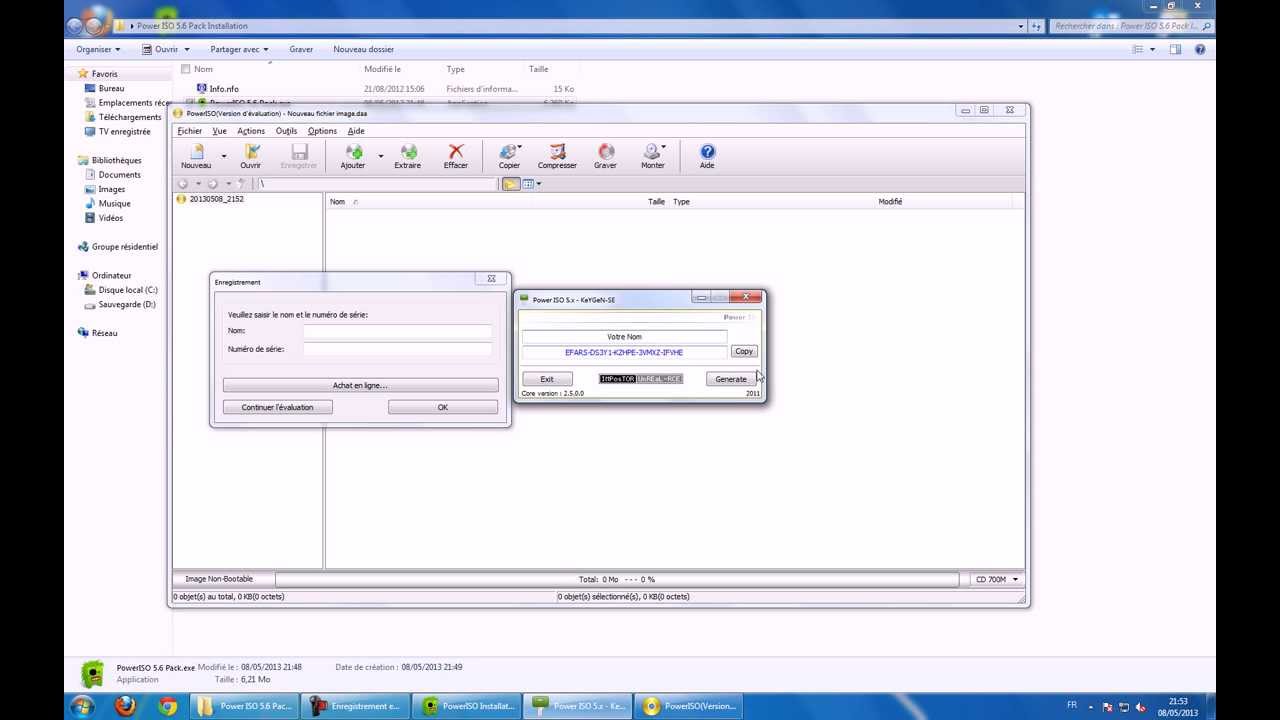Click the Exit button in keygen
Screen dimensions: 1280x720
coord(547,379)
